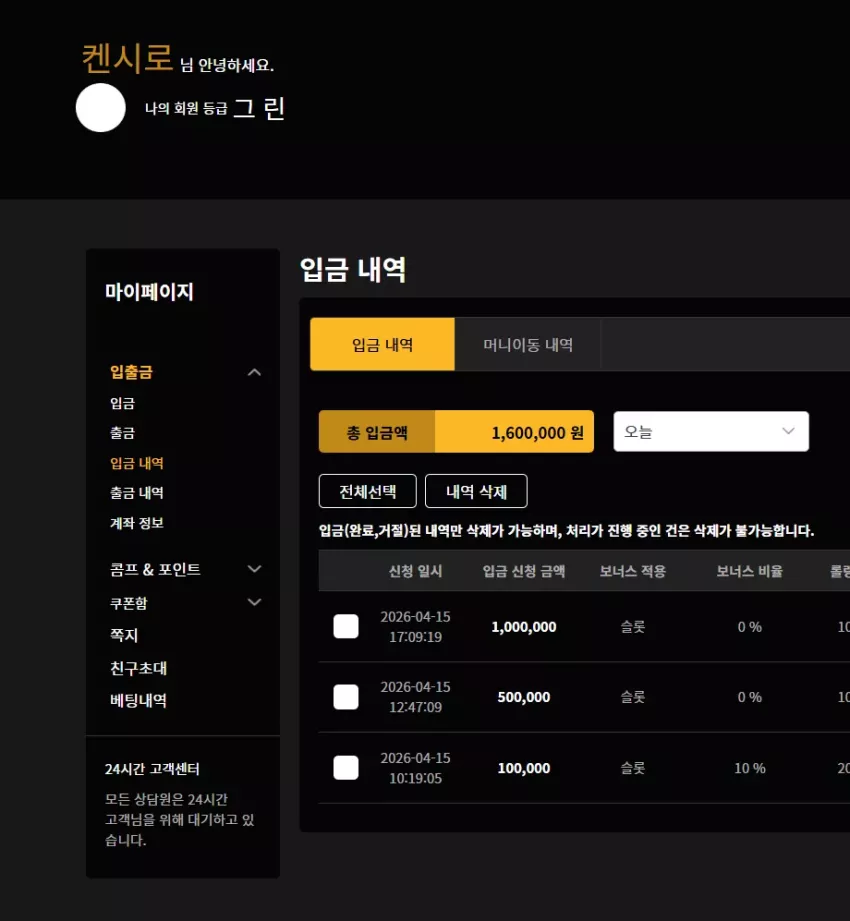Select 입금 내역 in the sidebar

(137, 463)
